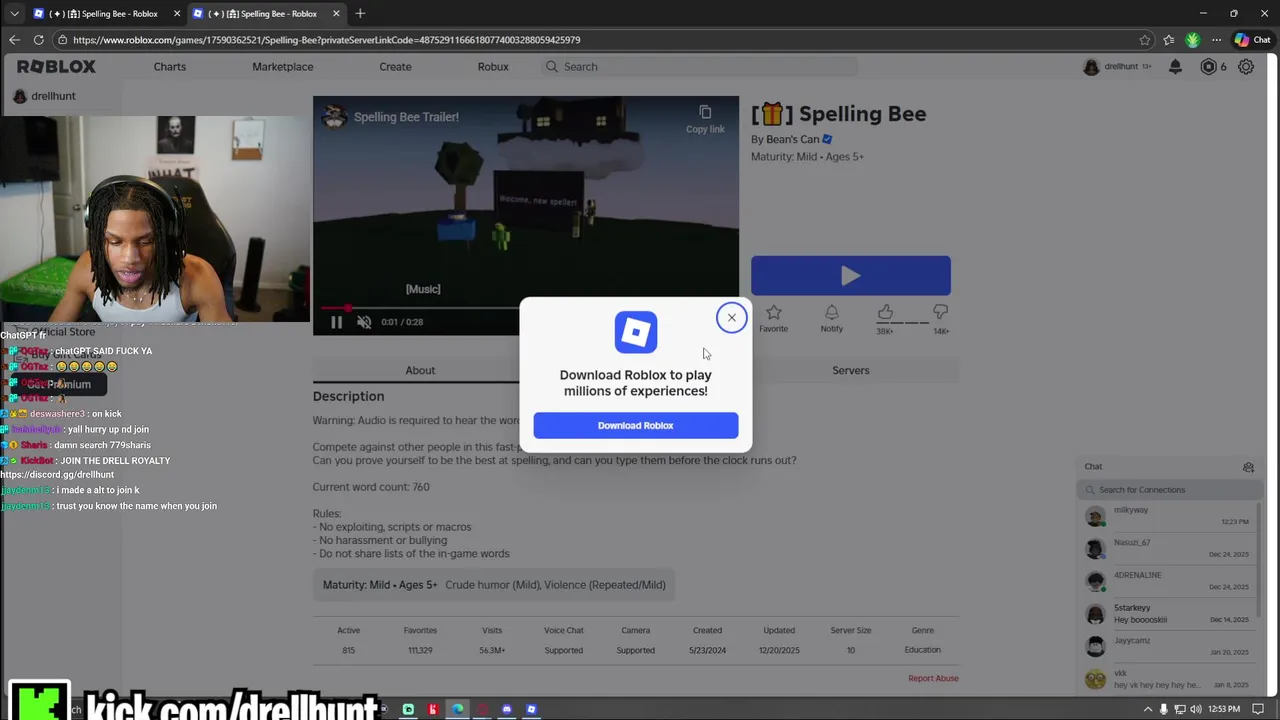Show hidden system tray icons
This screenshot has height=720, width=1280.
pos(1147,709)
